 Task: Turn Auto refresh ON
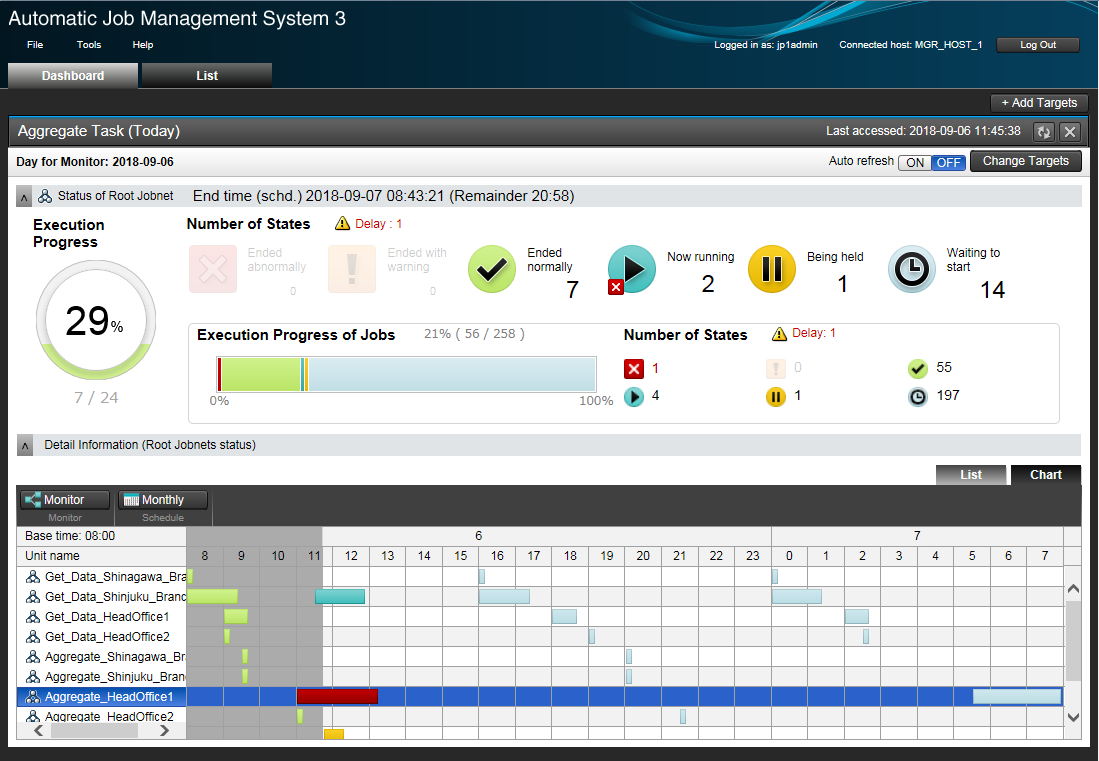click(915, 163)
